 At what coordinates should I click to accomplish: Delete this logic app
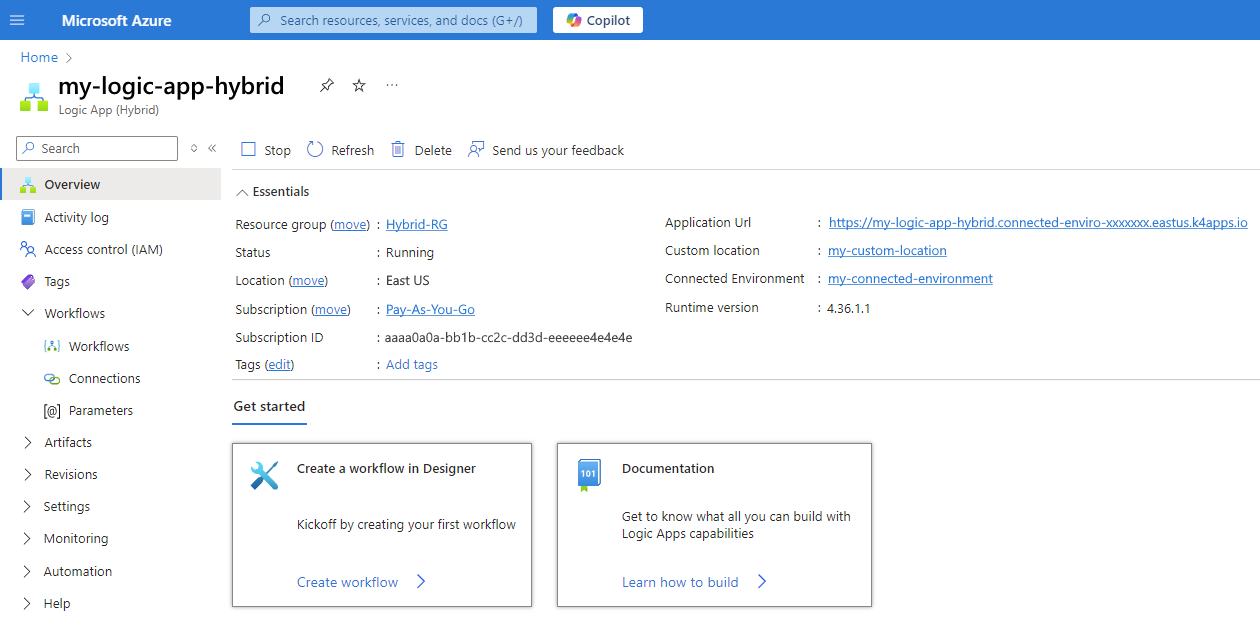[x=420, y=149]
